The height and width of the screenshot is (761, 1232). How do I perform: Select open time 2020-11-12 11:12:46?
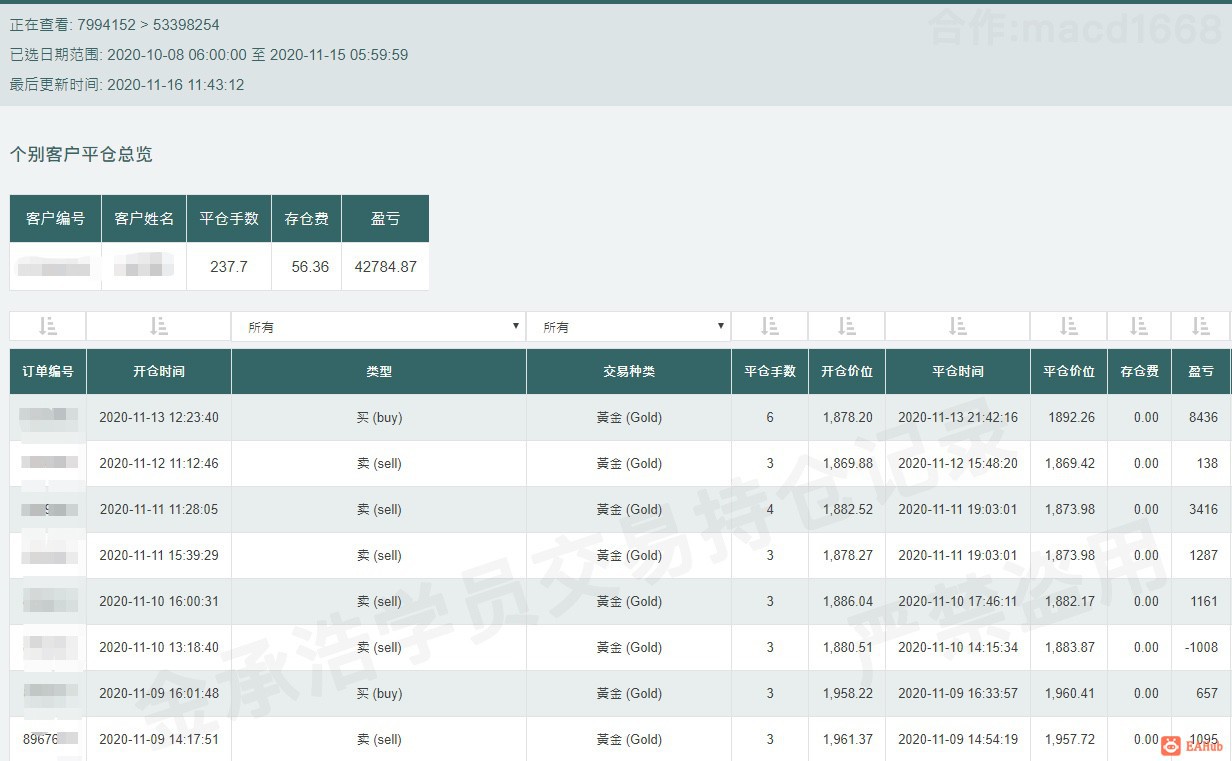tap(159, 463)
